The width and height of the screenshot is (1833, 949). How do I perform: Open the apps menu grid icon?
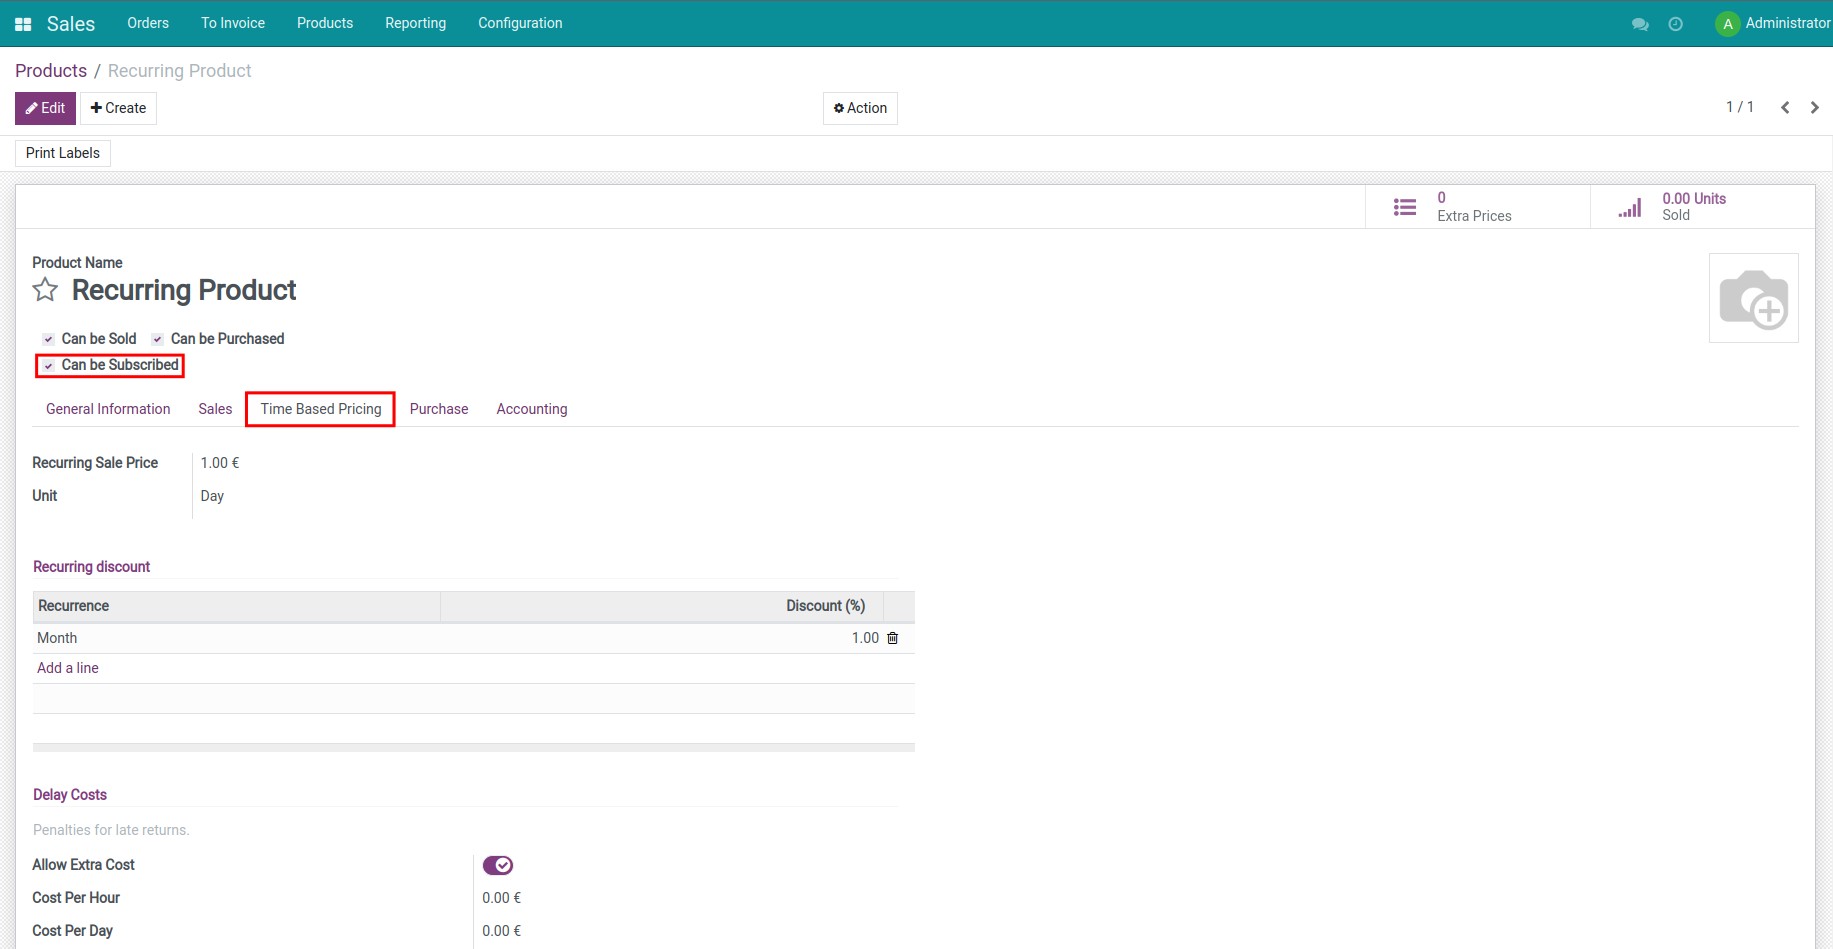tap(22, 22)
